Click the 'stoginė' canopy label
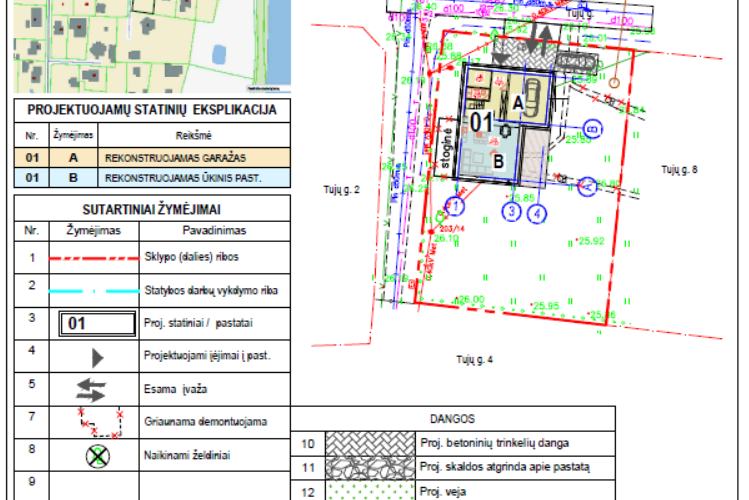The width and height of the screenshot is (749, 500). [x=446, y=148]
